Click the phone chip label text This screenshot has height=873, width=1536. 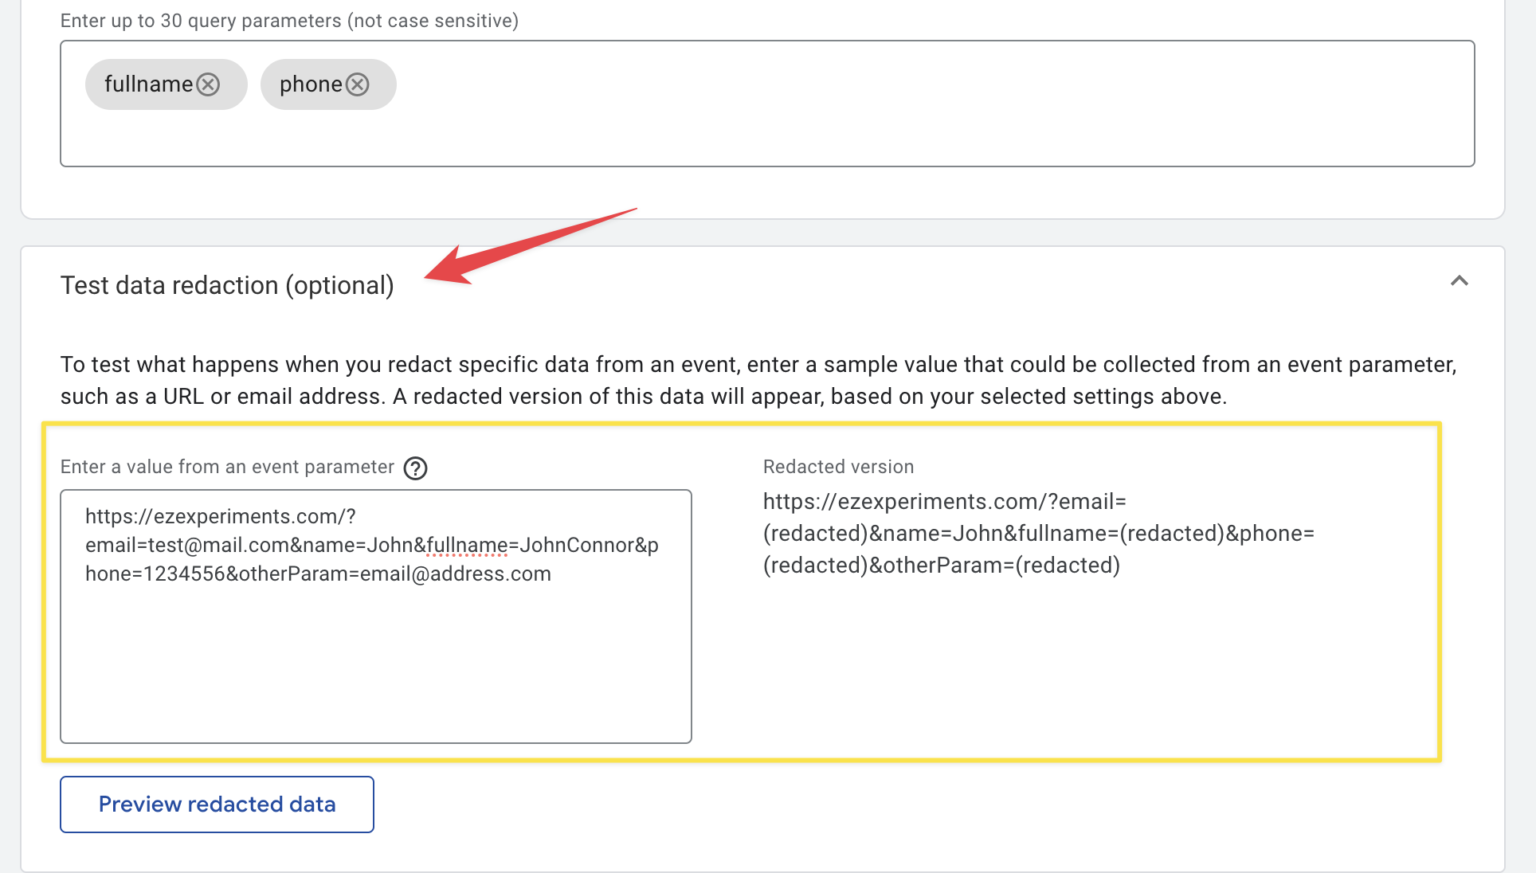click(x=312, y=84)
